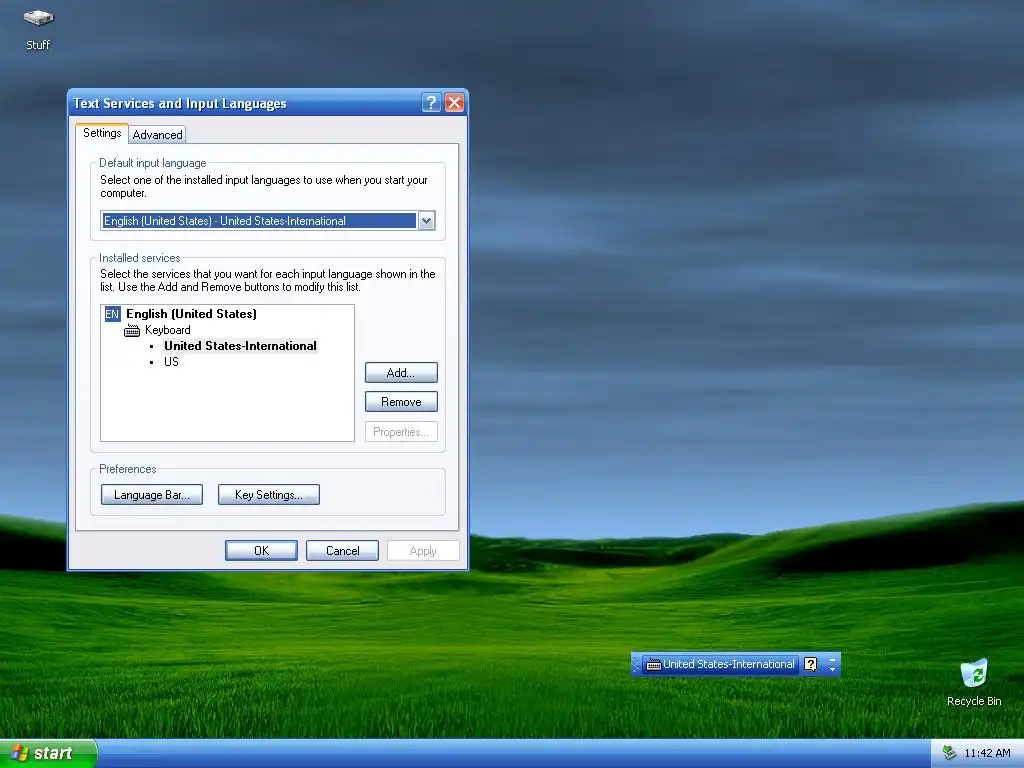This screenshot has height=768, width=1024.
Task: Click the system tray notification icon
Action: 949,753
